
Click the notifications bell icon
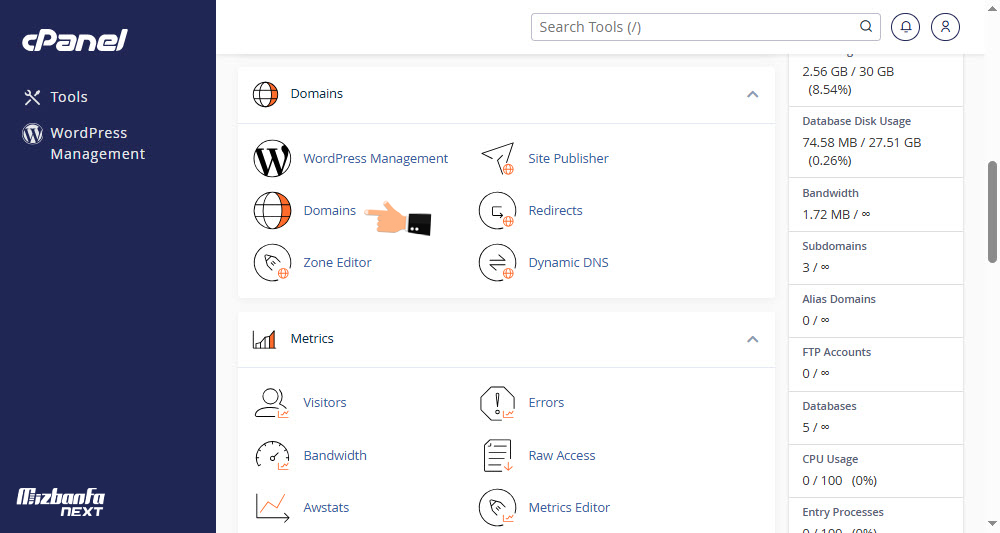point(906,27)
